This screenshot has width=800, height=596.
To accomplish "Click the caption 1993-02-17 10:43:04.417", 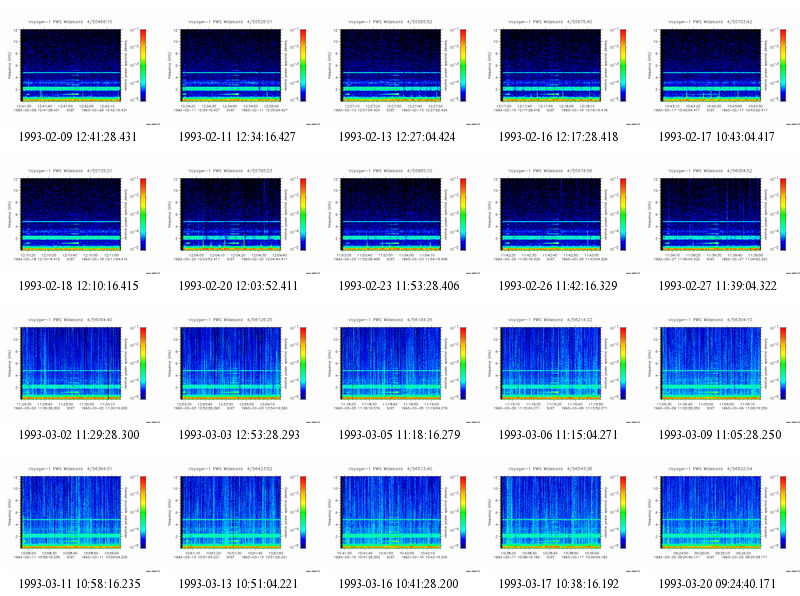I will [716, 137].
